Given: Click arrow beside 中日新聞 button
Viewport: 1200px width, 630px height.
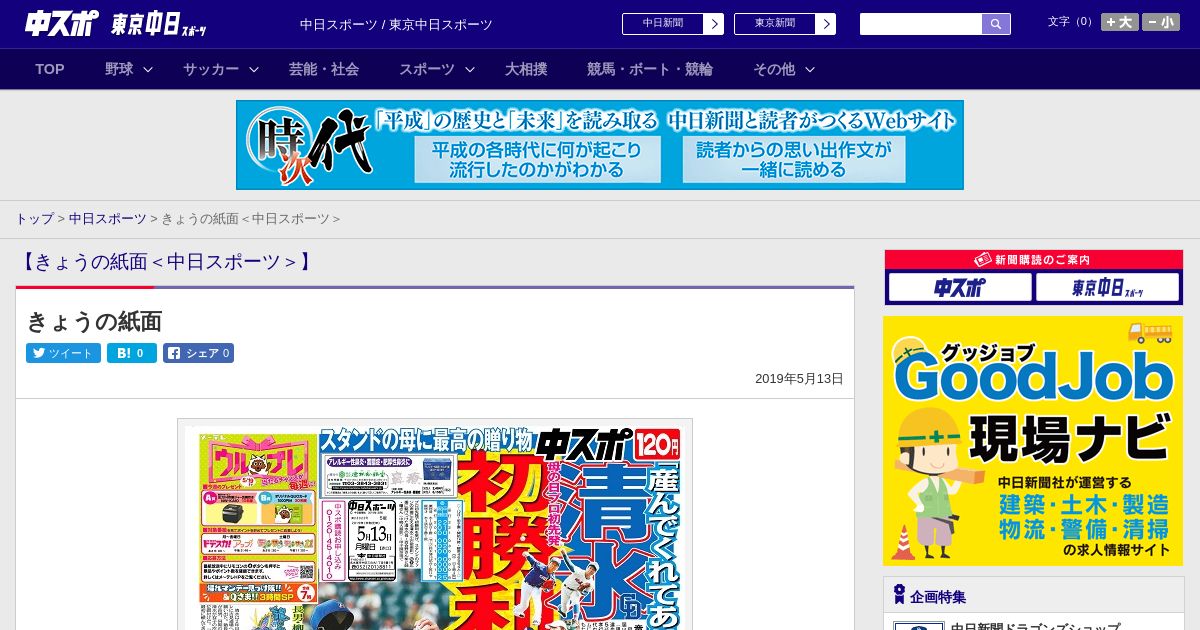Looking at the screenshot, I should click(714, 24).
